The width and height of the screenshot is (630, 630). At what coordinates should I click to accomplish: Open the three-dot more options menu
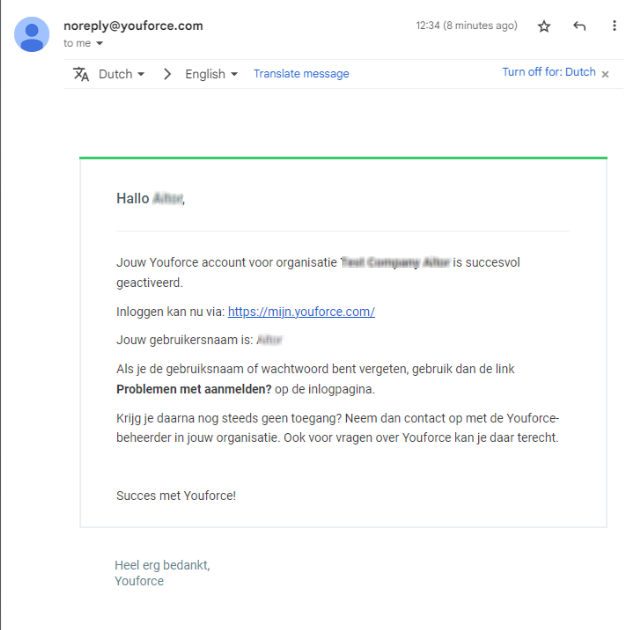tap(614, 27)
